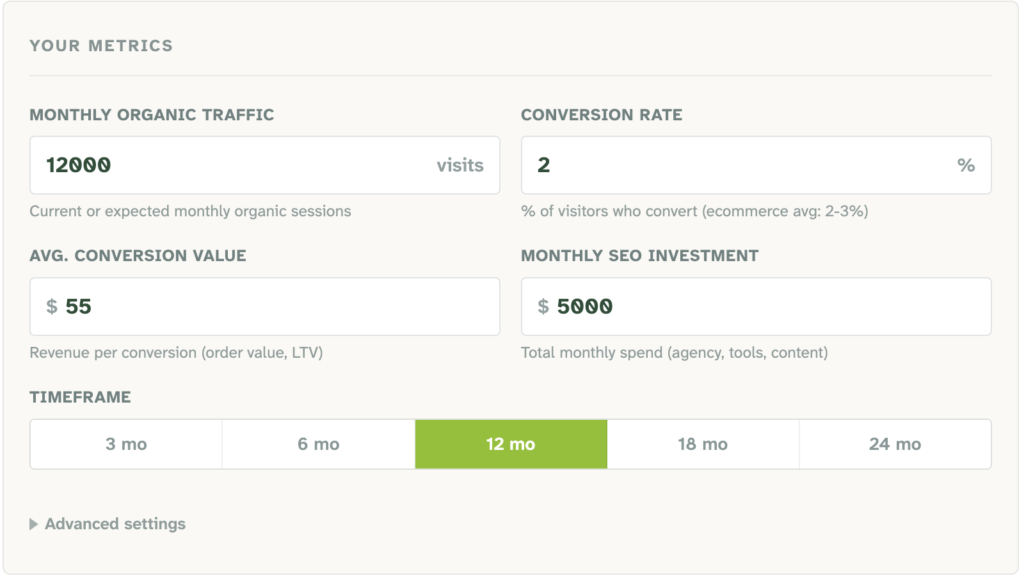Click the highlighted 12 mo timeframe button
The width and height of the screenshot is (1024, 576).
[510, 444]
